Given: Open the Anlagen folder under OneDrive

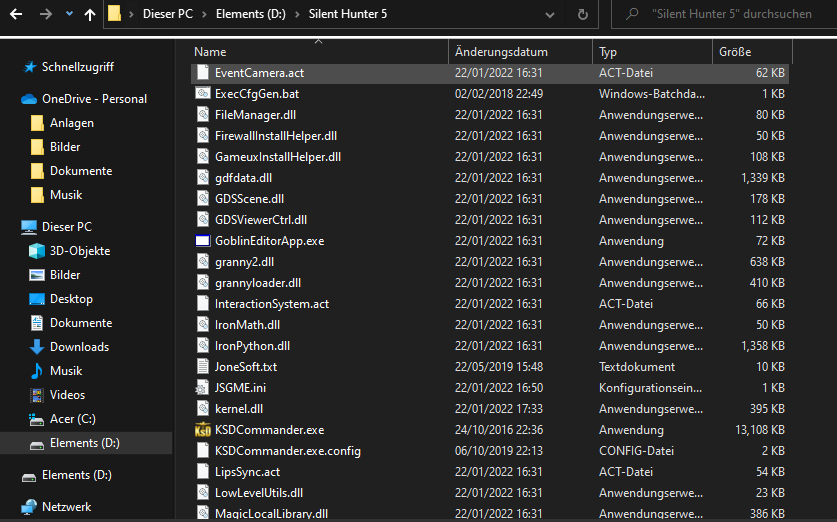Looking at the screenshot, I should coord(72,123).
